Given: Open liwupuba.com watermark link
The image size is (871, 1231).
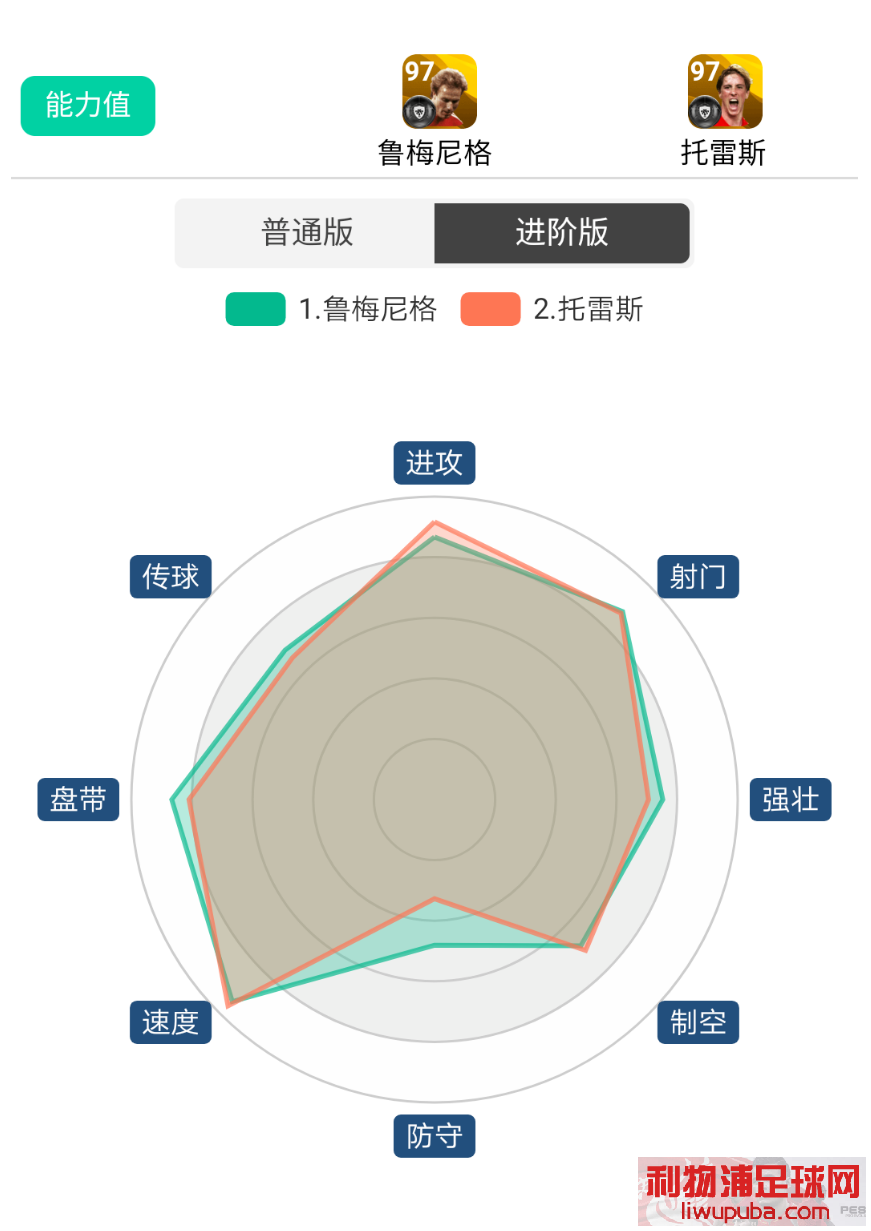Looking at the screenshot, I should [x=756, y=1212].
